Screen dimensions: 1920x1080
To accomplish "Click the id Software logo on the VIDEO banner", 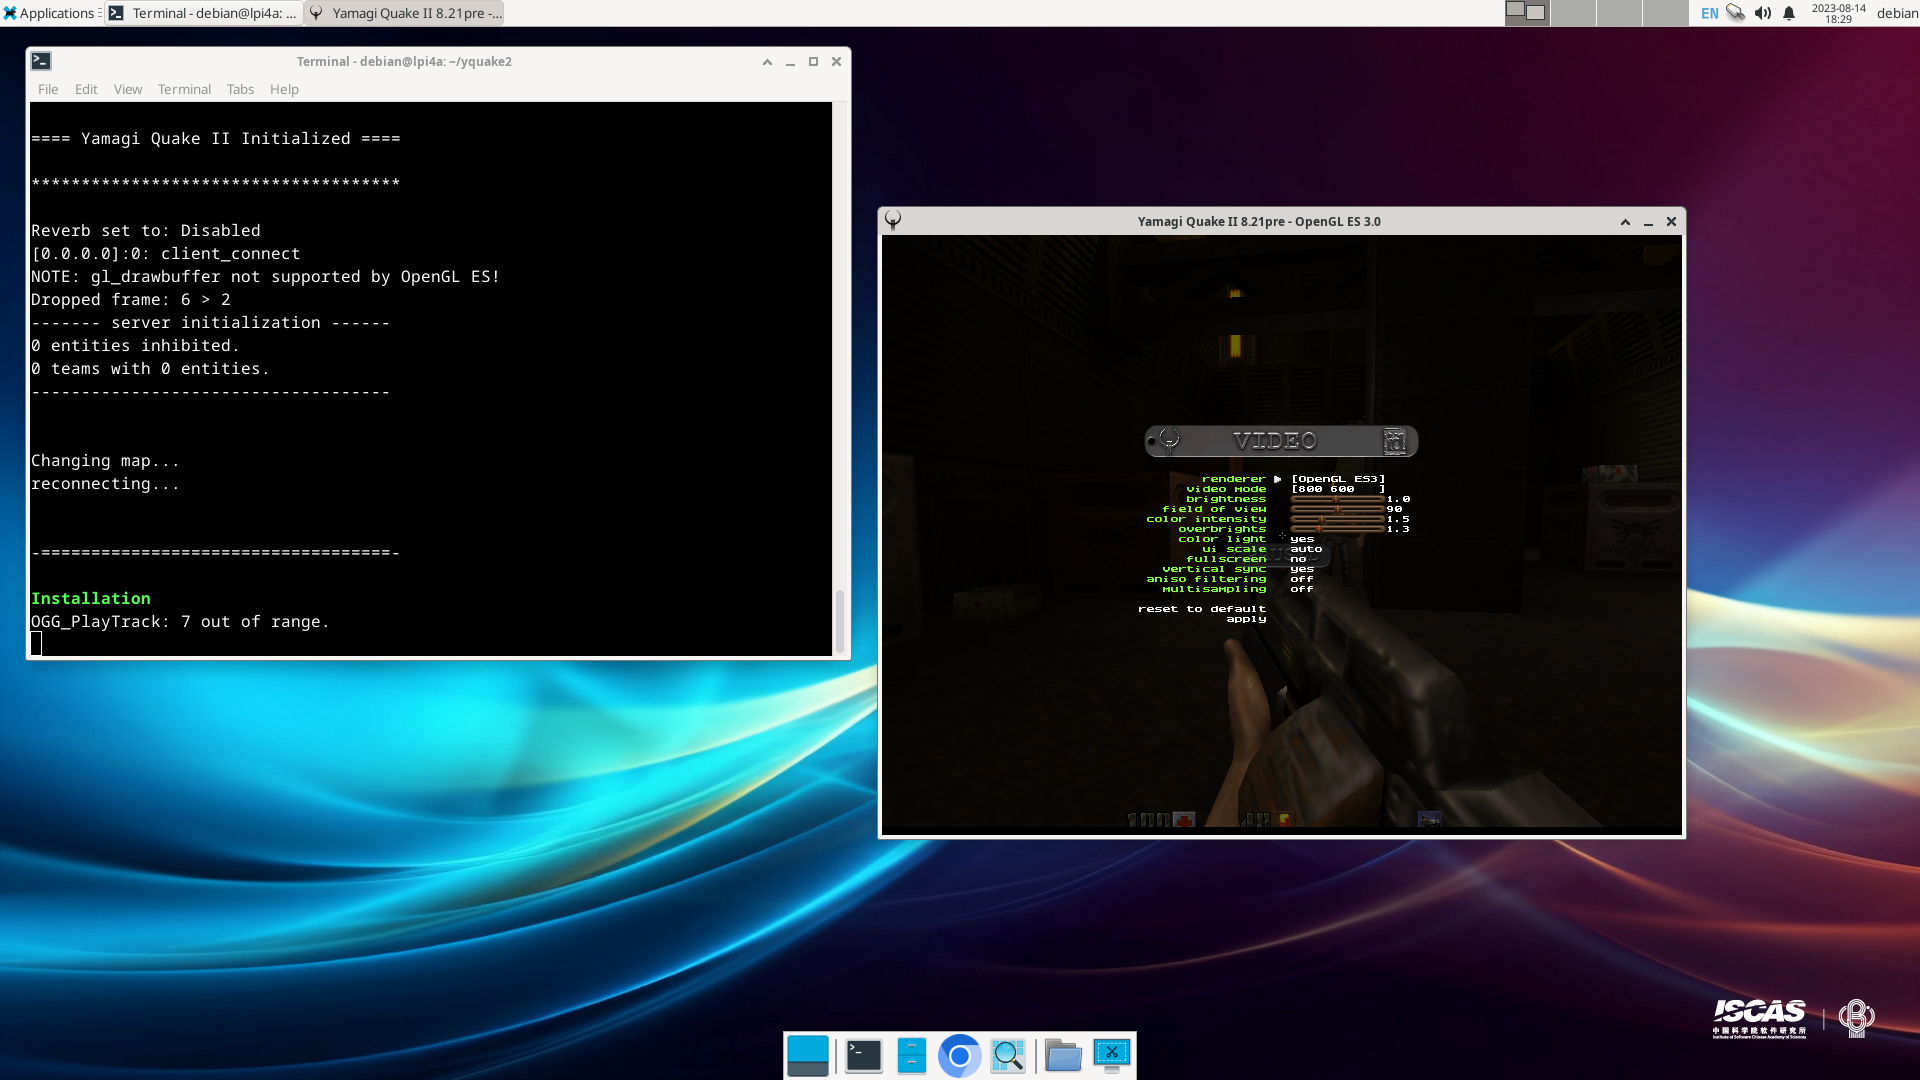I will pyautogui.click(x=1394, y=441).
